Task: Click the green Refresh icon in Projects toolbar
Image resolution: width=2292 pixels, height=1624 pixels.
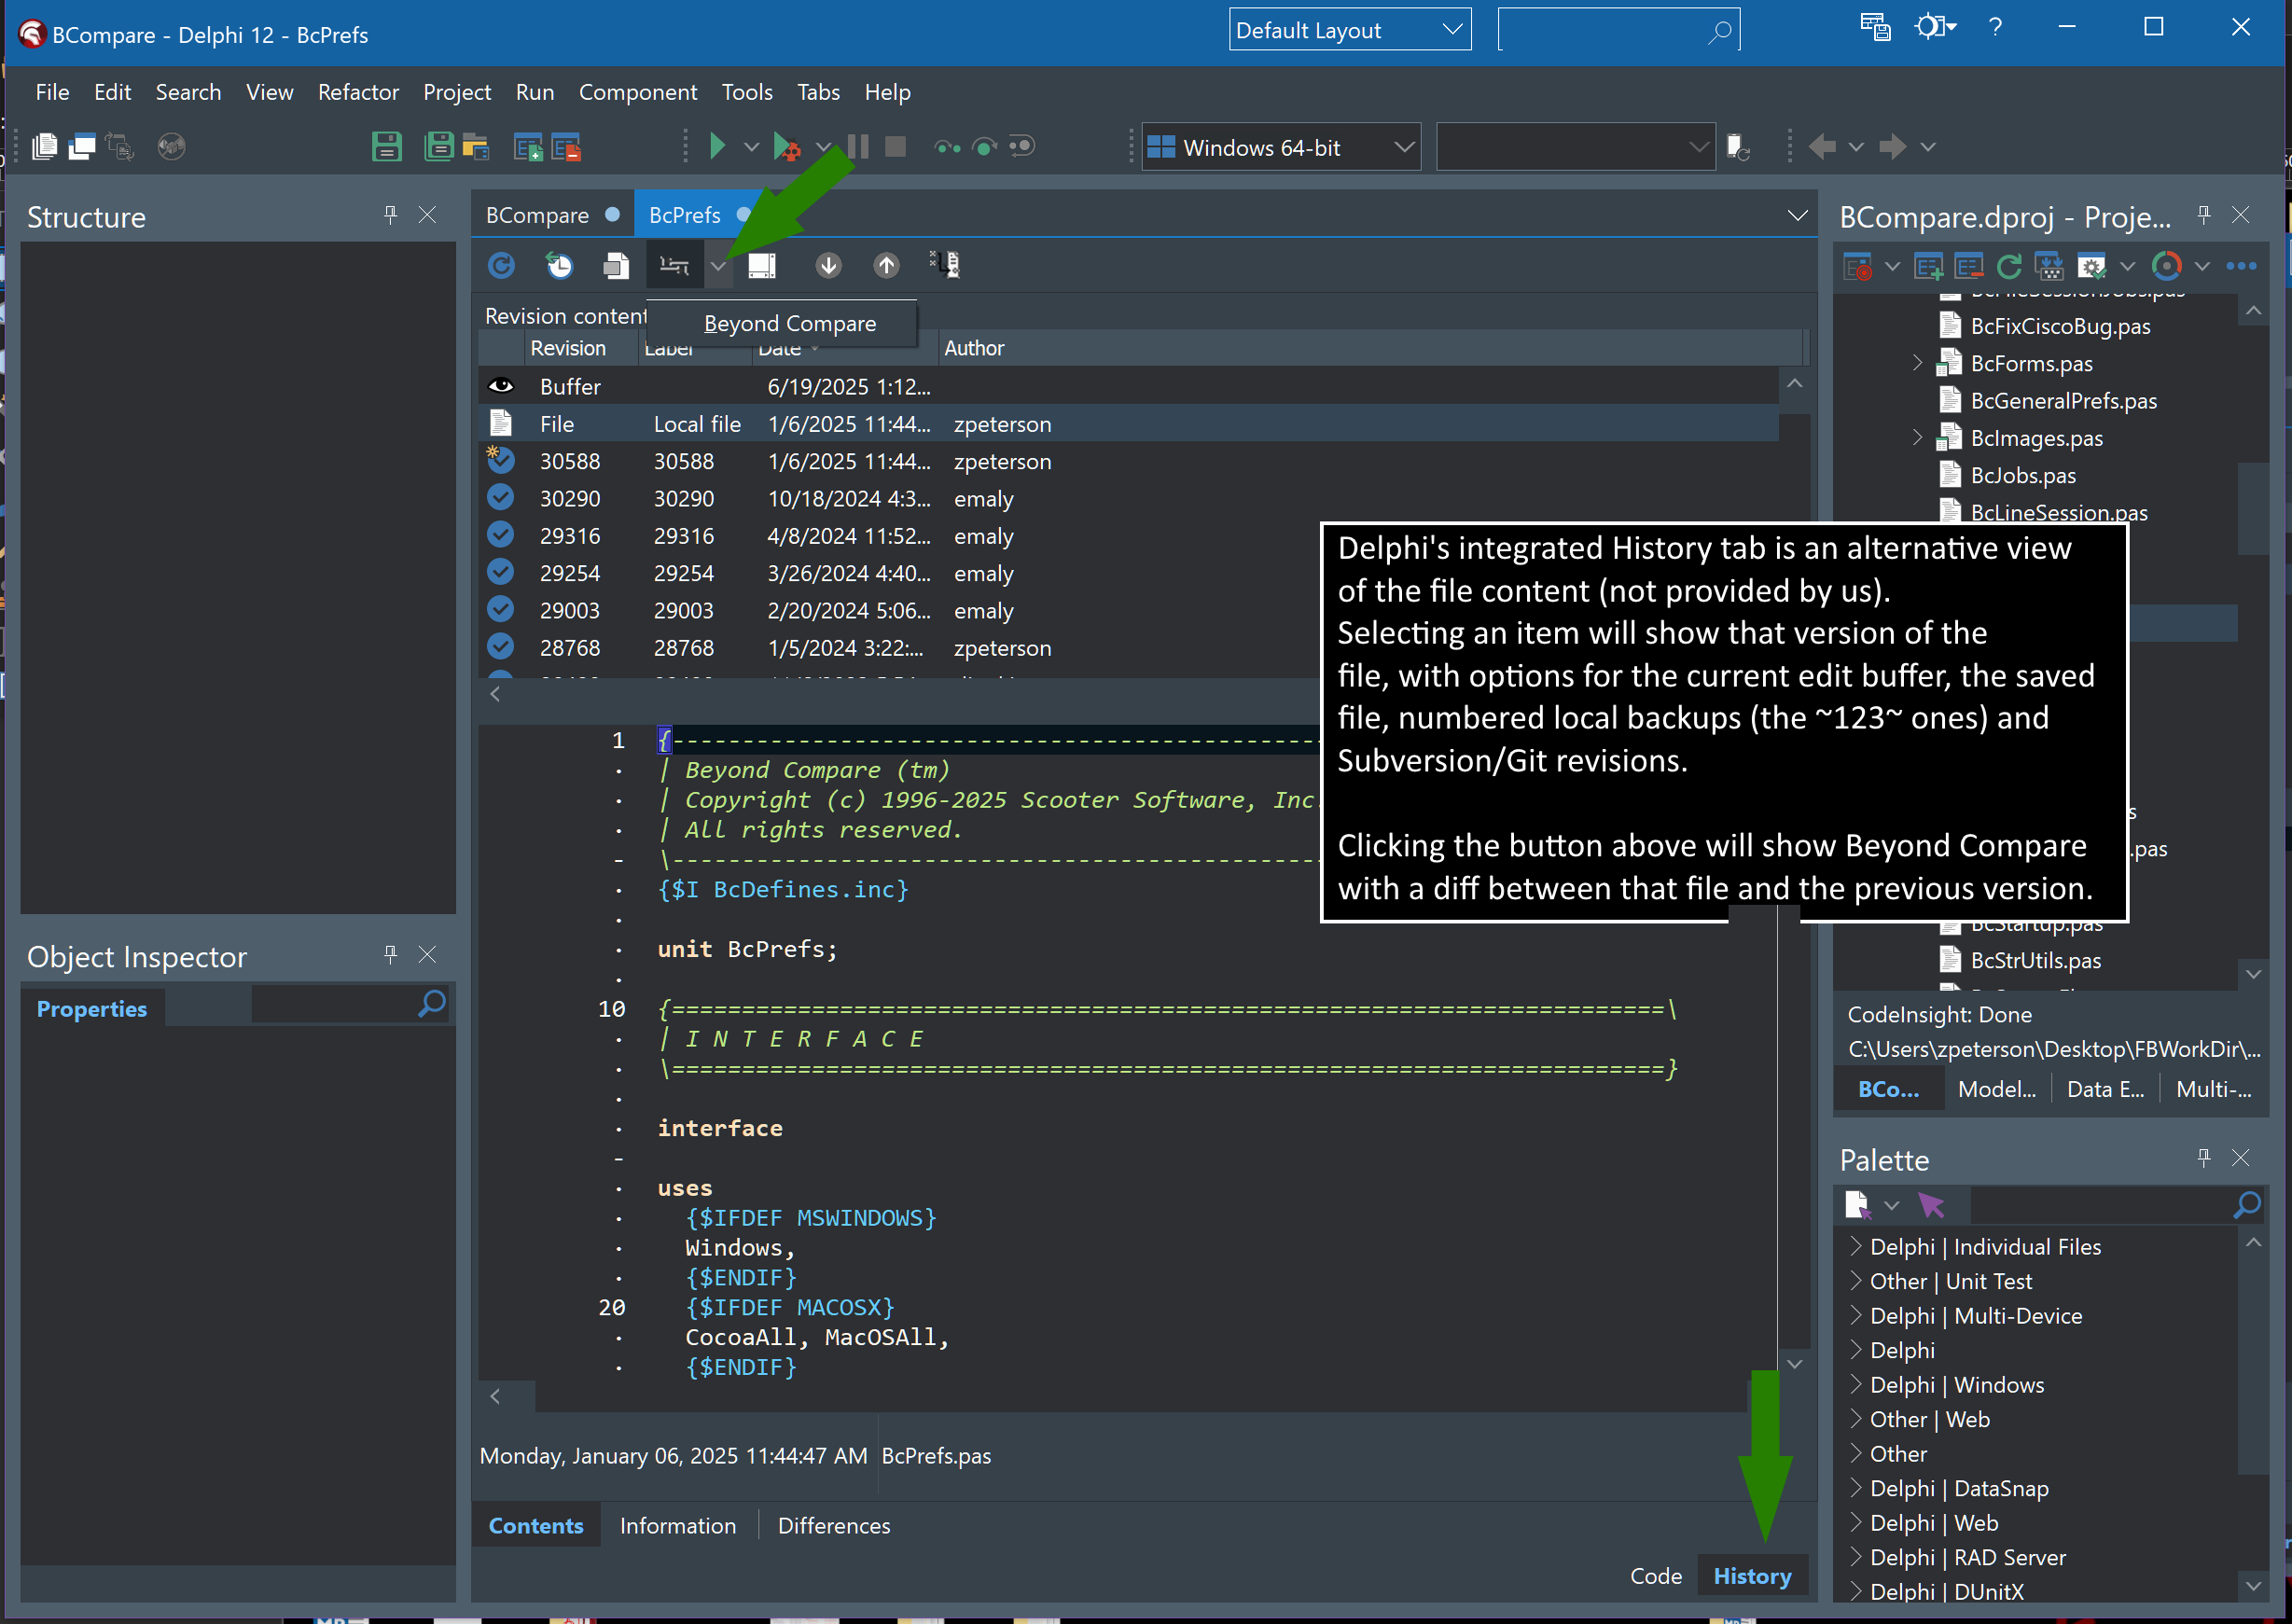Action: 2008,266
